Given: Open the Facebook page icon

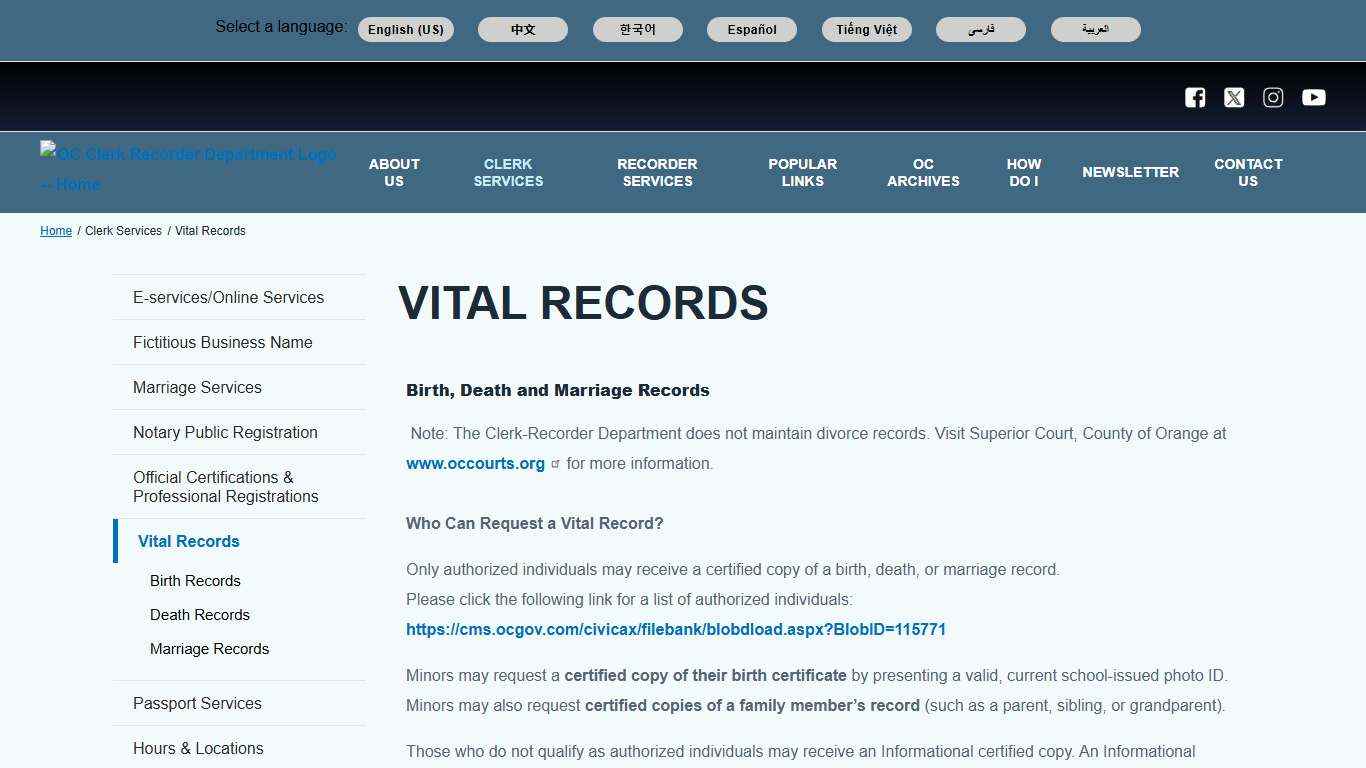Looking at the screenshot, I should click(x=1194, y=97).
